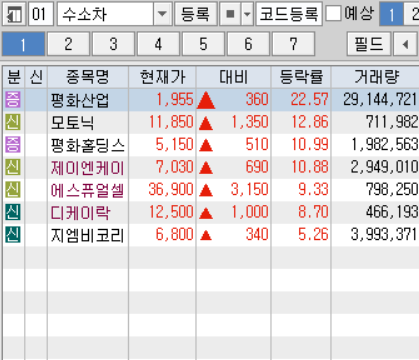Click the volume 29,144,721 cell
Viewport: 419px width, 360px height.
click(x=380, y=100)
